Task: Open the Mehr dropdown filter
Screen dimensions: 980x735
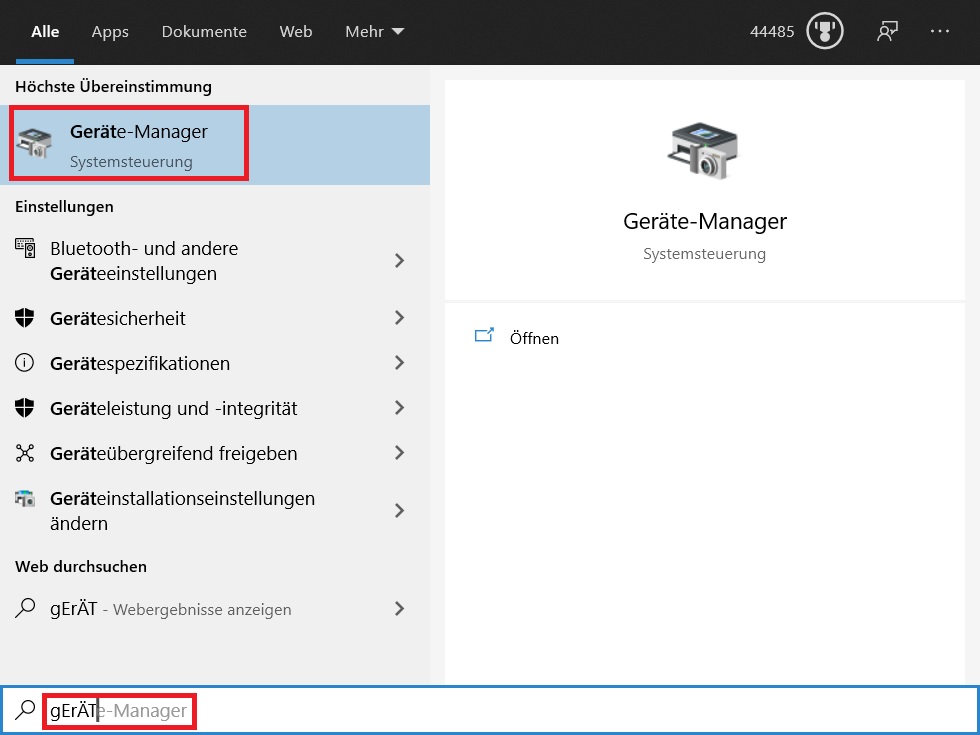Action: coord(374,32)
